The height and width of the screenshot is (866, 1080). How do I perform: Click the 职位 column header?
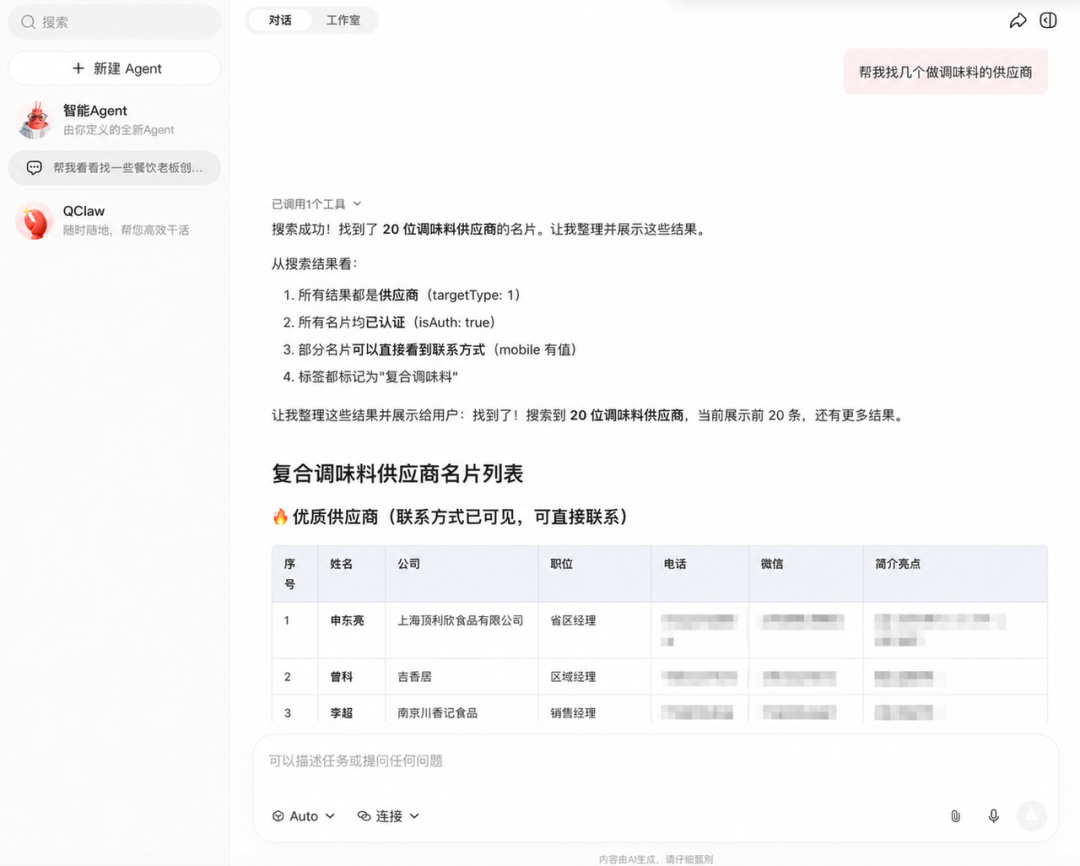(594, 574)
